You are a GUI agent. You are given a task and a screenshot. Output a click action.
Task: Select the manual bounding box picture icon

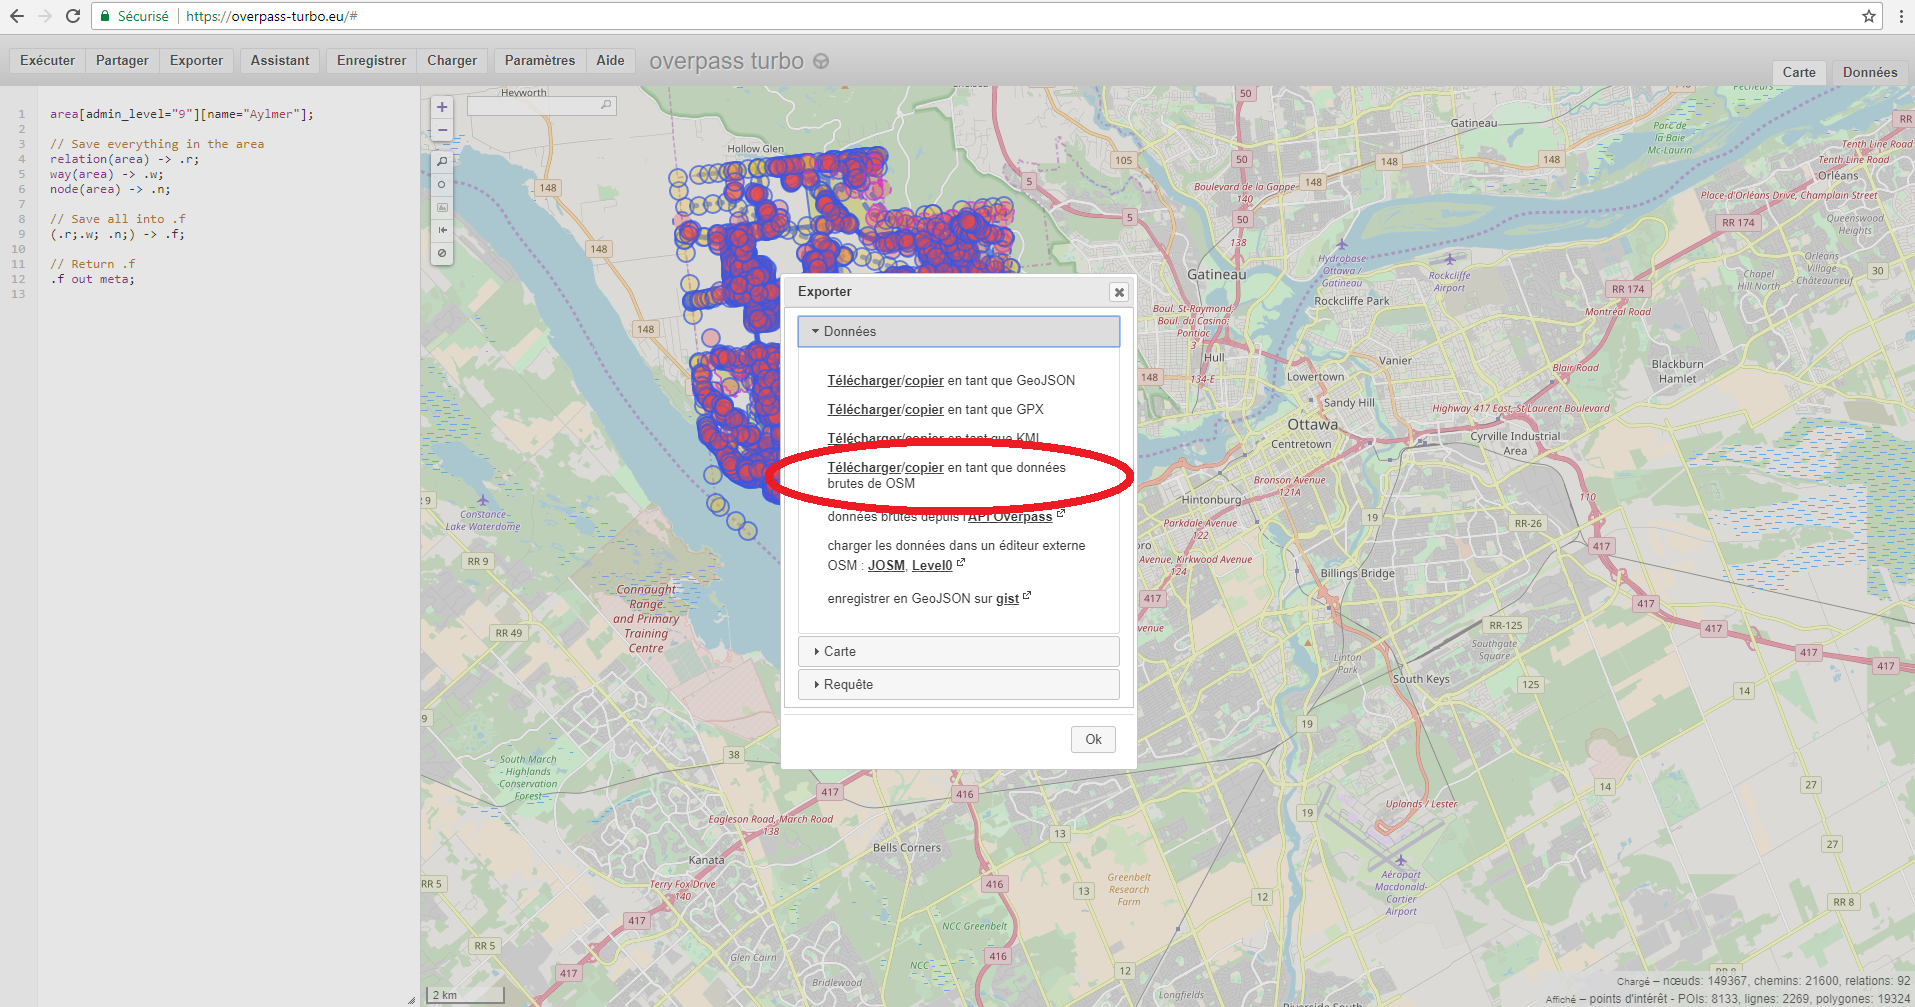[x=442, y=207]
